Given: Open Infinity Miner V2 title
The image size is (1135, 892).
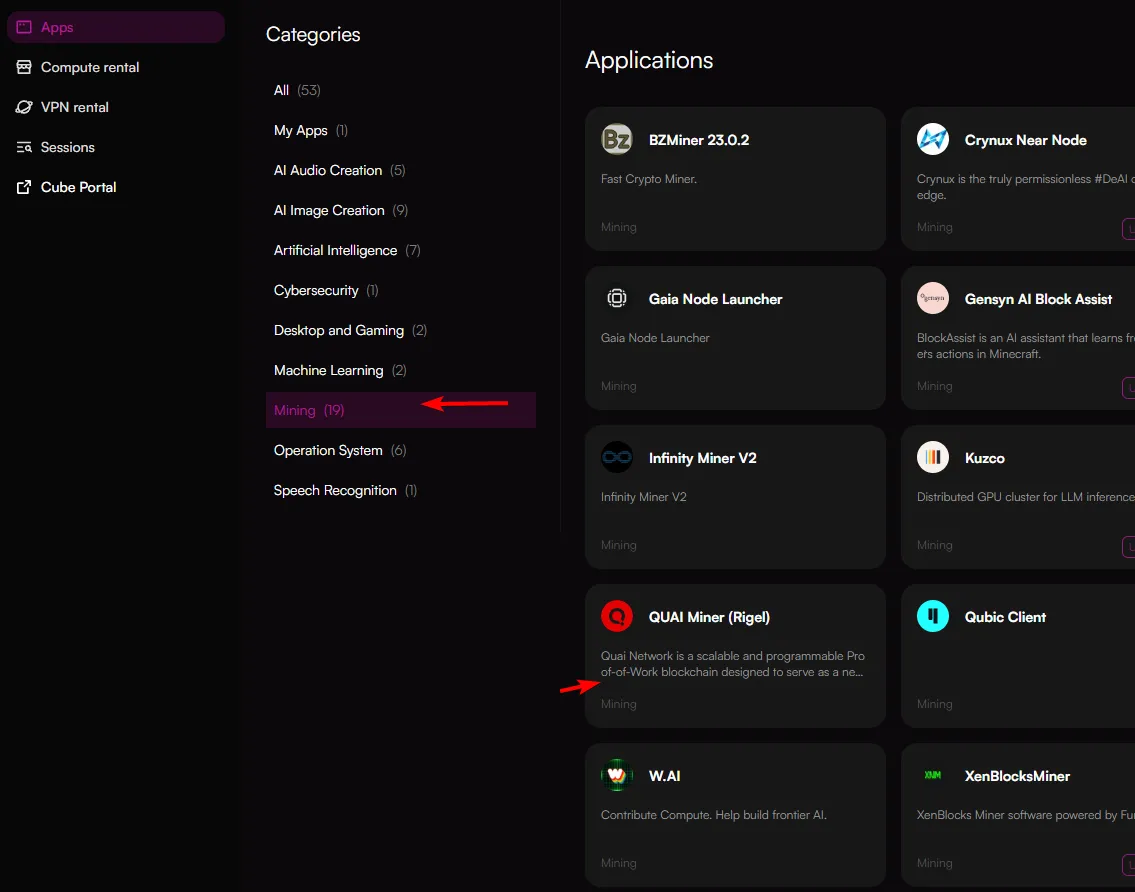Looking at the screenshot, I should pos(702,458).
